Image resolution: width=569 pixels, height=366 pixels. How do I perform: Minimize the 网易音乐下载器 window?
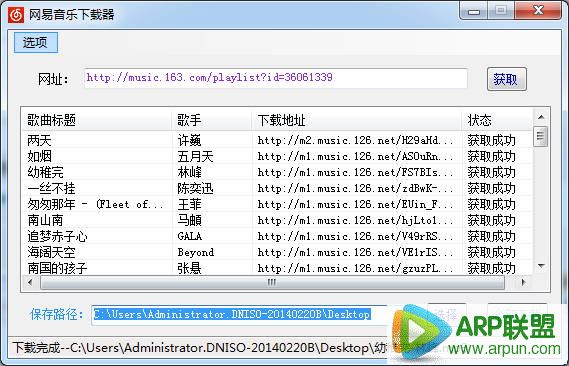[474, 11]
